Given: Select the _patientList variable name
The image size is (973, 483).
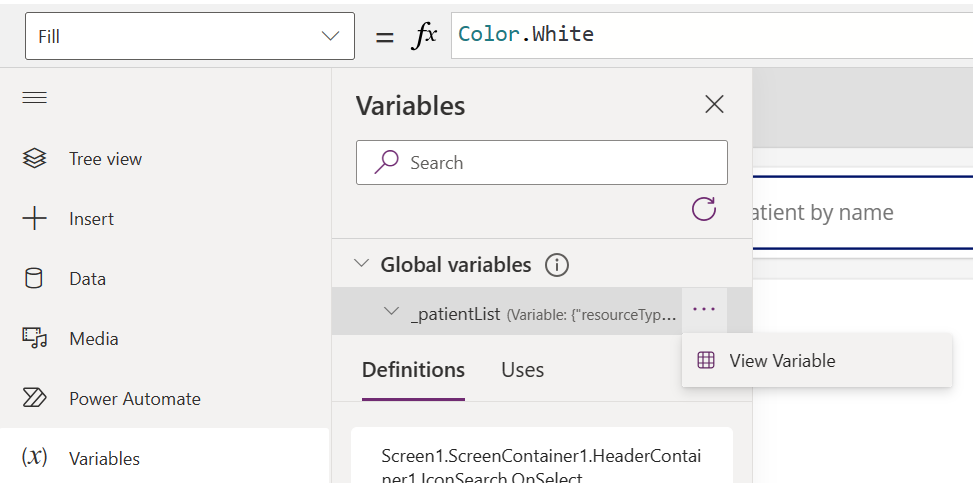Looking at the screenshot, I should 455,314.
